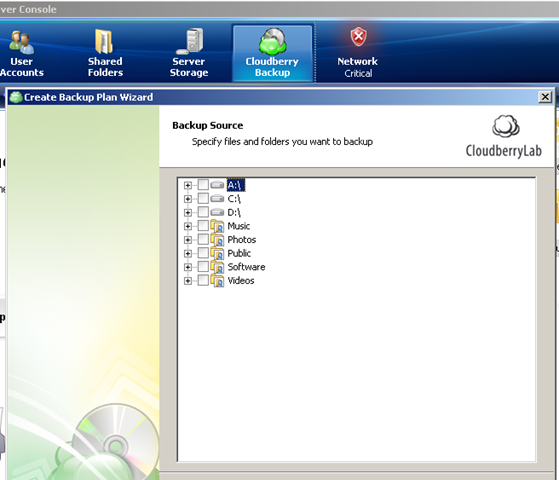Enable the Photos folder checkbox
Image resolution: width=559 pixels, height=480 pixels.
pos(203,239)
